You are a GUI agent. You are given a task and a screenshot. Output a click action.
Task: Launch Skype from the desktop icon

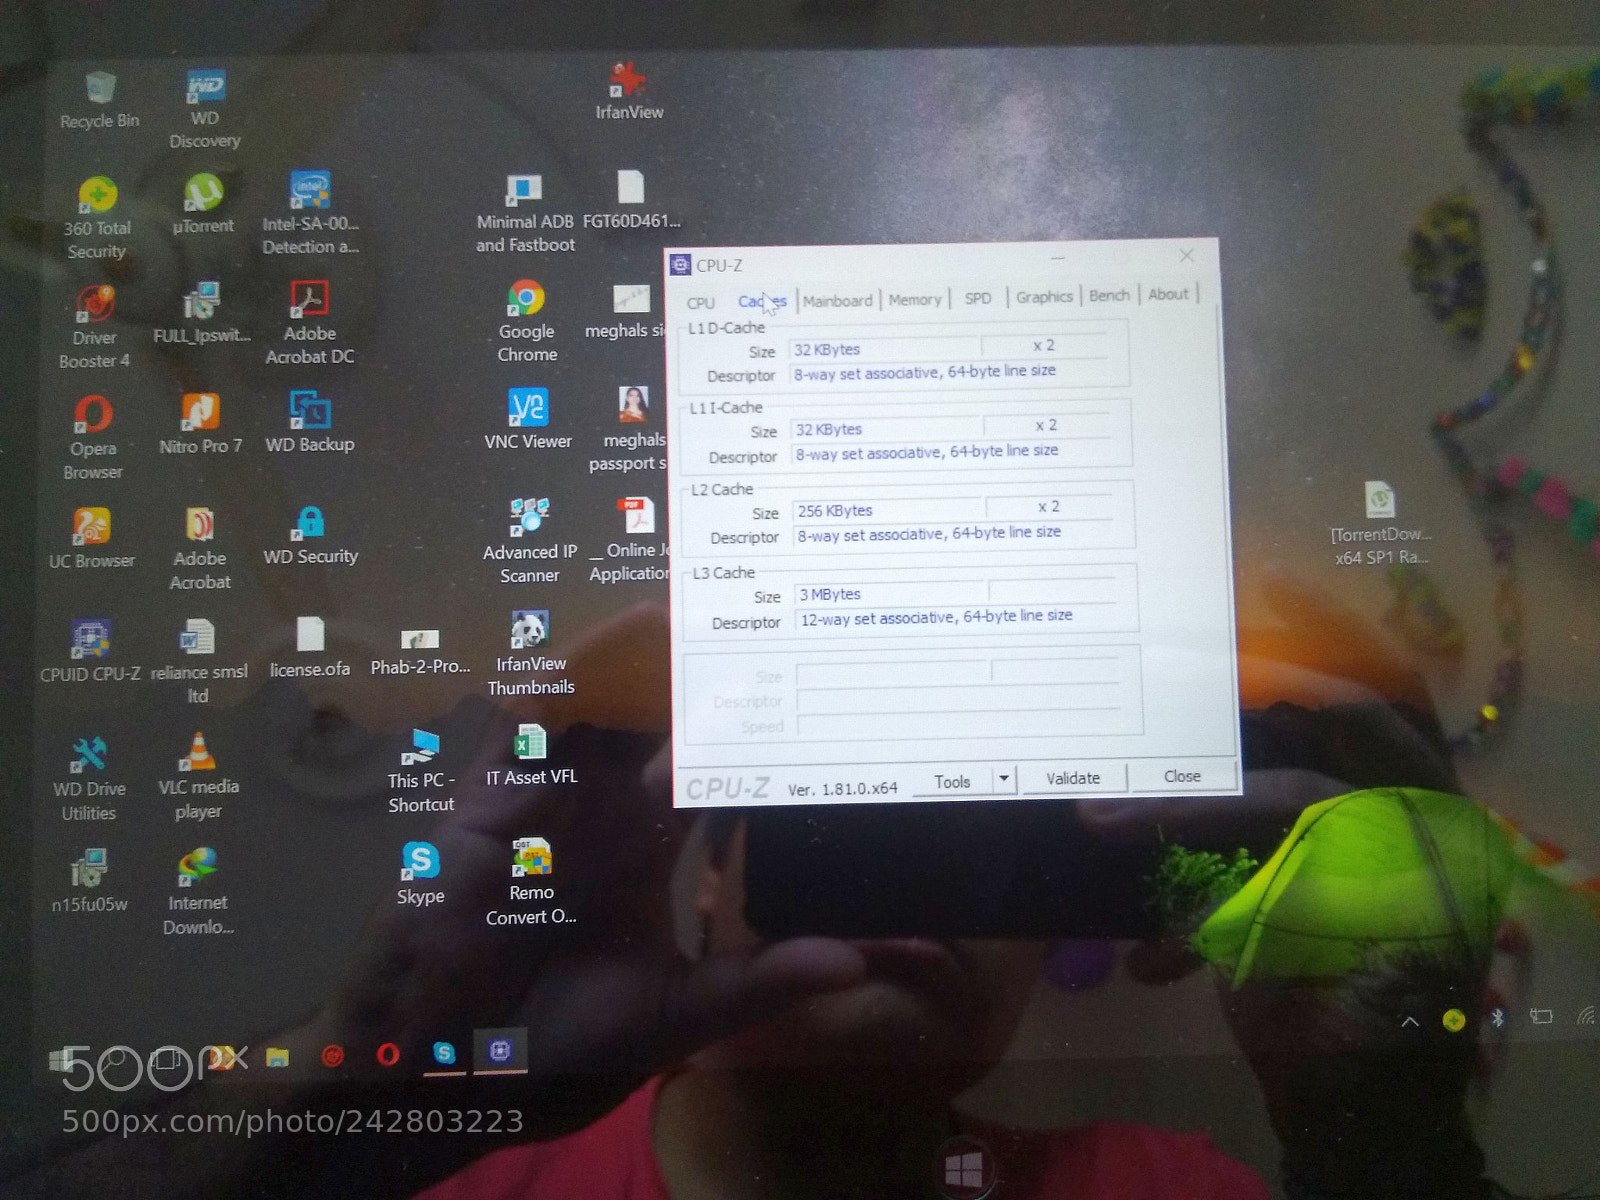tap(420, 874)
